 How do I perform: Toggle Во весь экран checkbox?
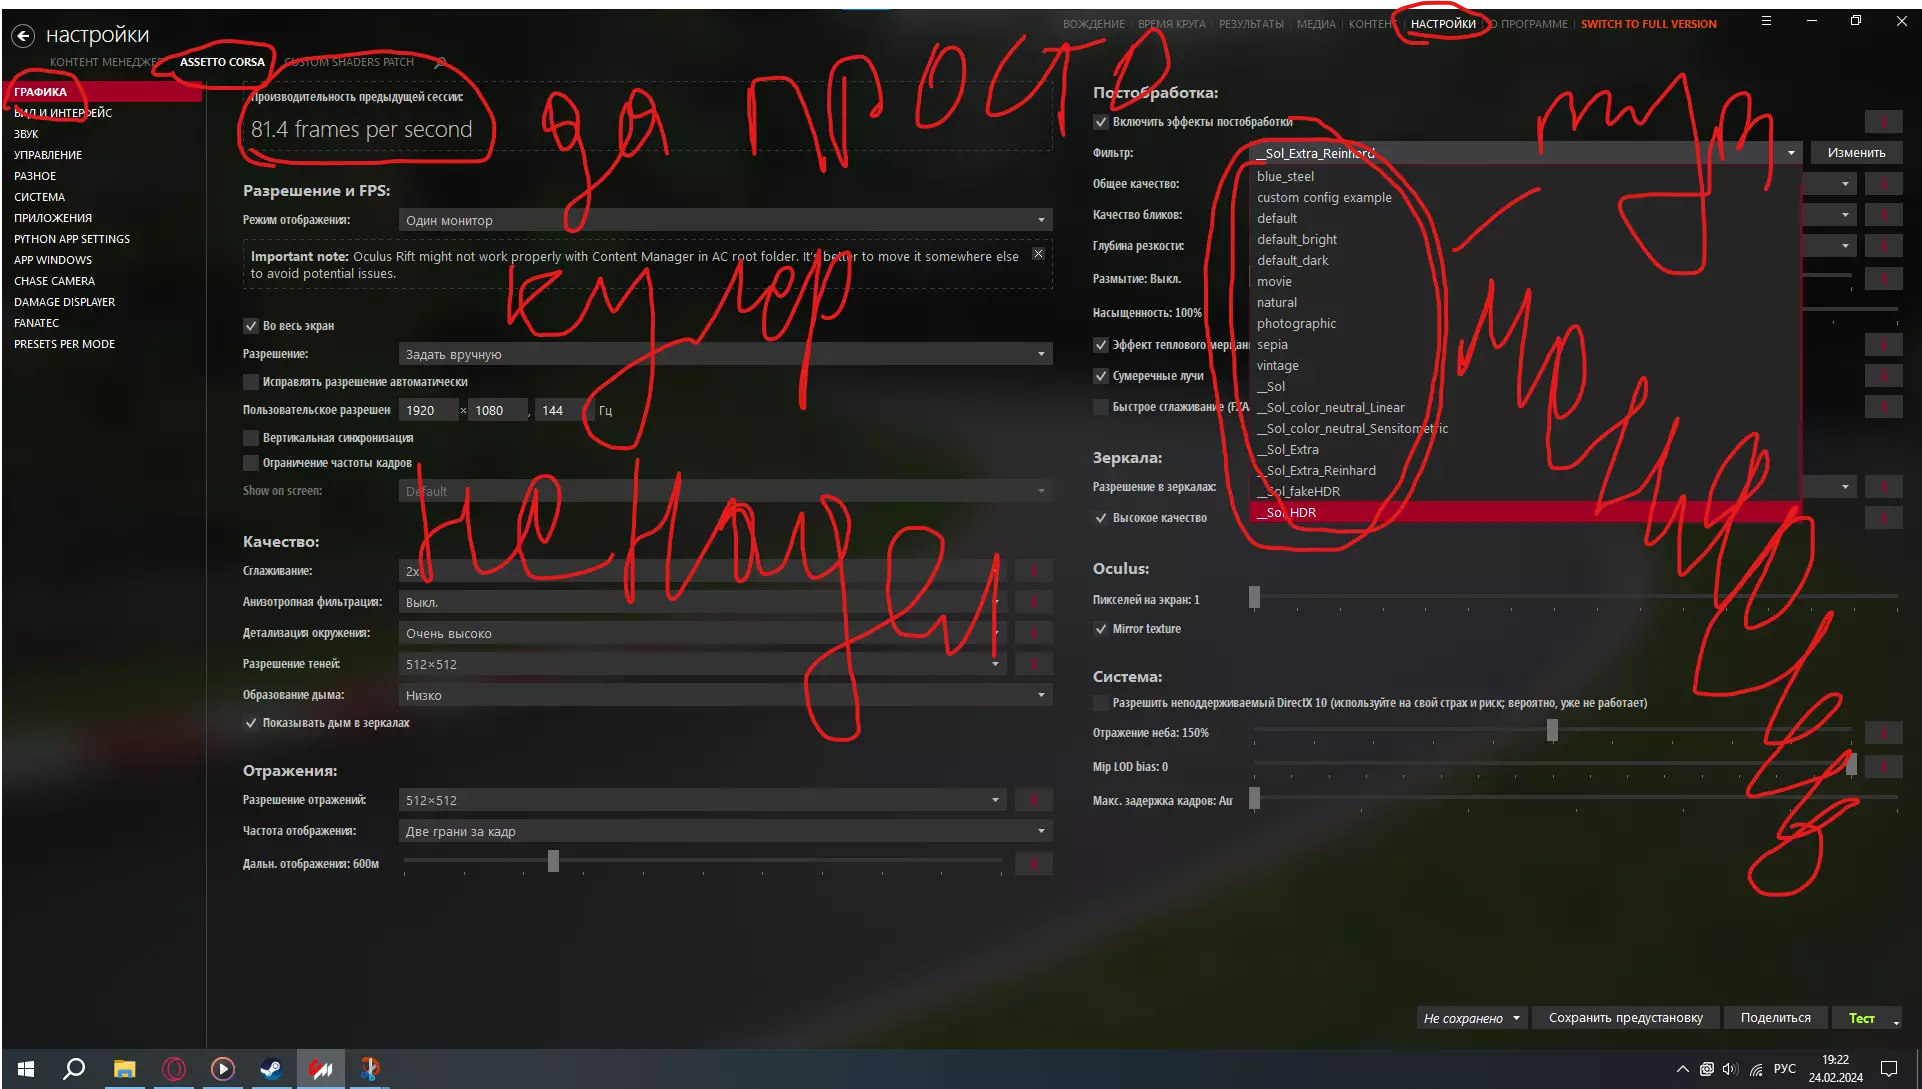coord(251,326)
